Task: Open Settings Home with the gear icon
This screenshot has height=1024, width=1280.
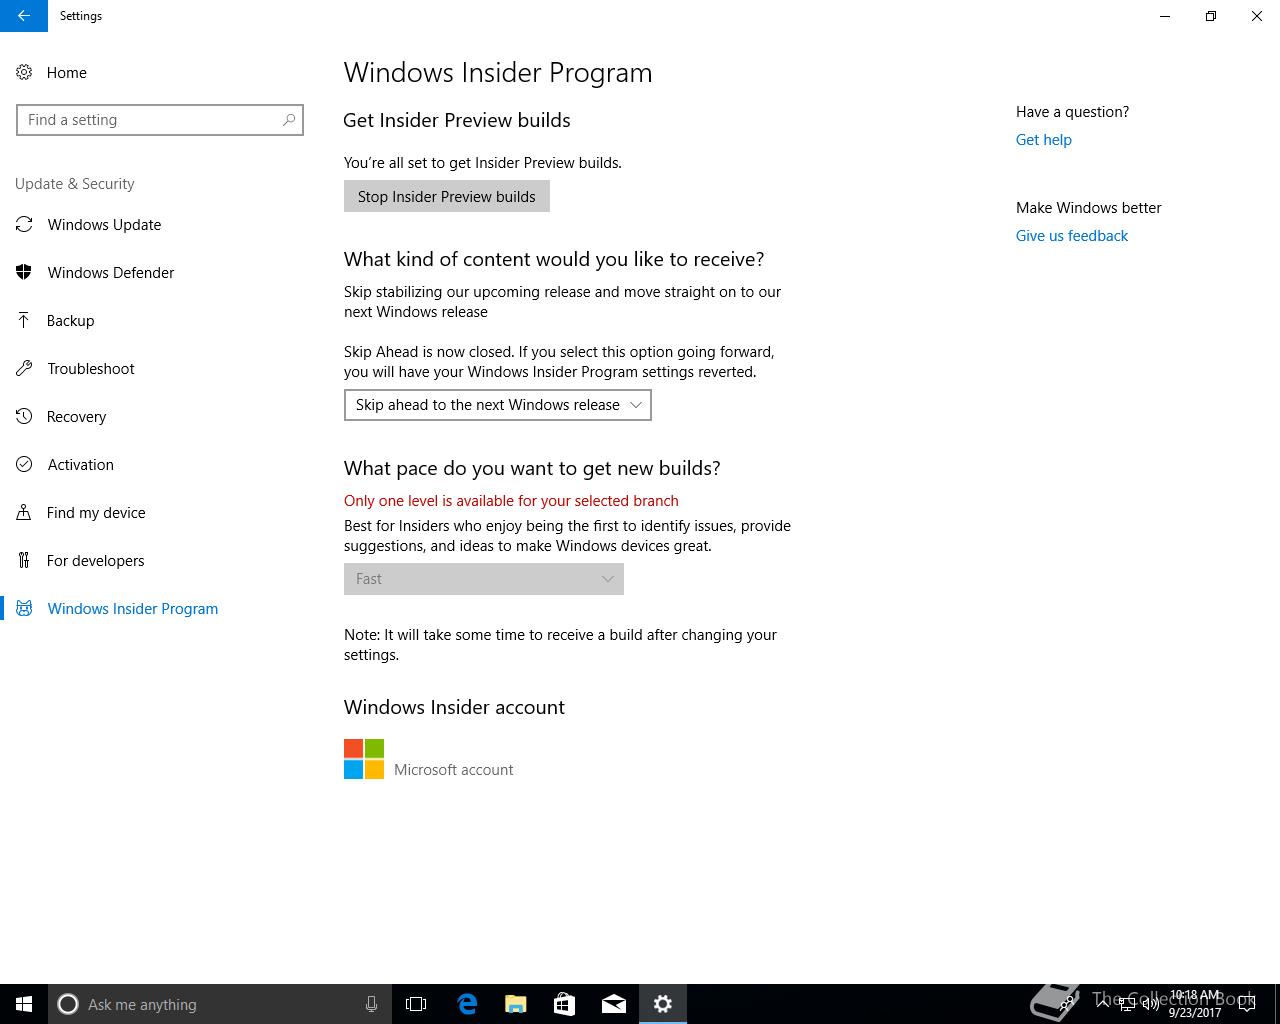Action: pyautogui.click(x=24, y=72)
